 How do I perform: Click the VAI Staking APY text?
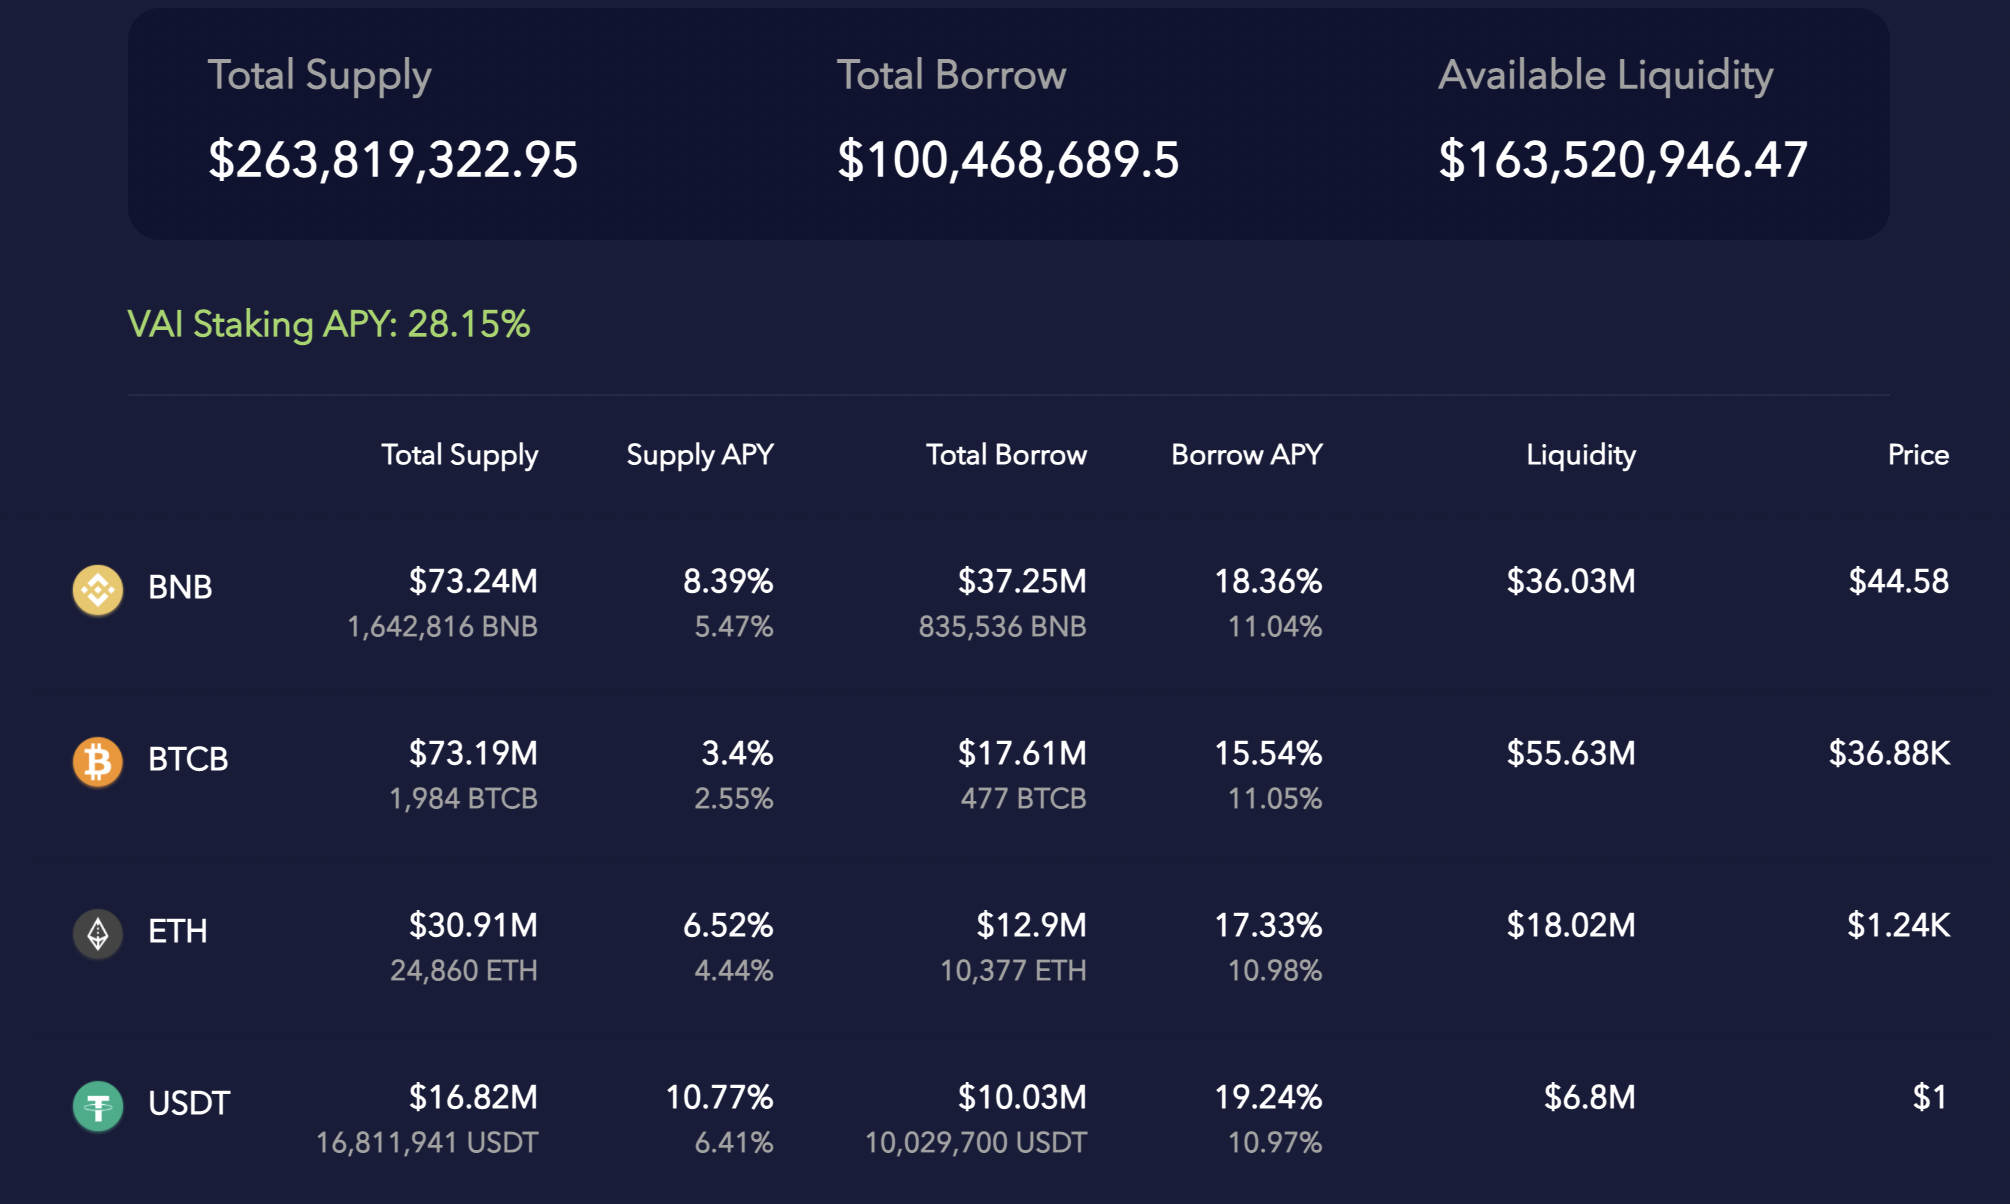328,324
